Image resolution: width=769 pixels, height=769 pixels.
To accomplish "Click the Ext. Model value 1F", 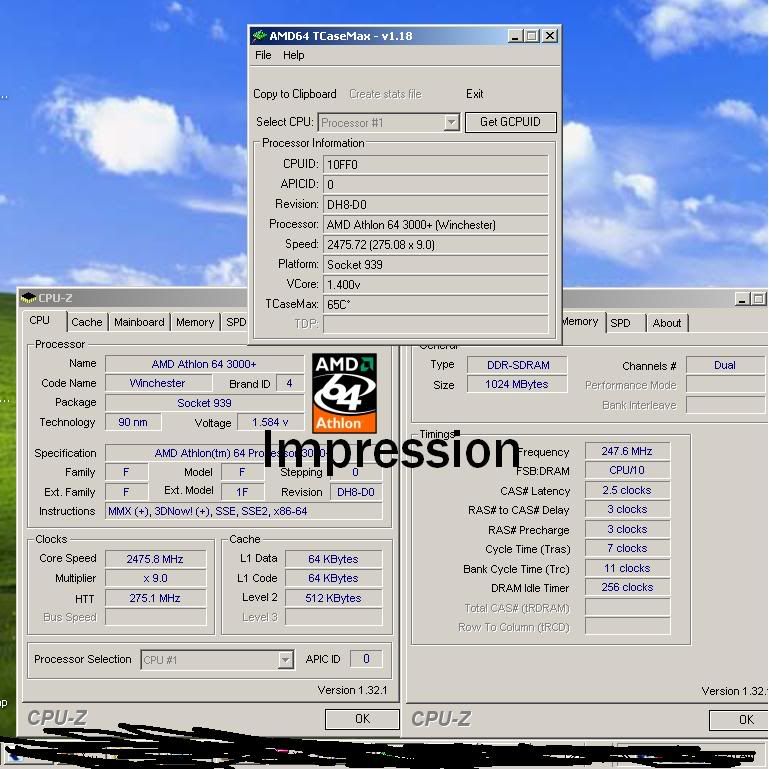I will click(242, 491).
